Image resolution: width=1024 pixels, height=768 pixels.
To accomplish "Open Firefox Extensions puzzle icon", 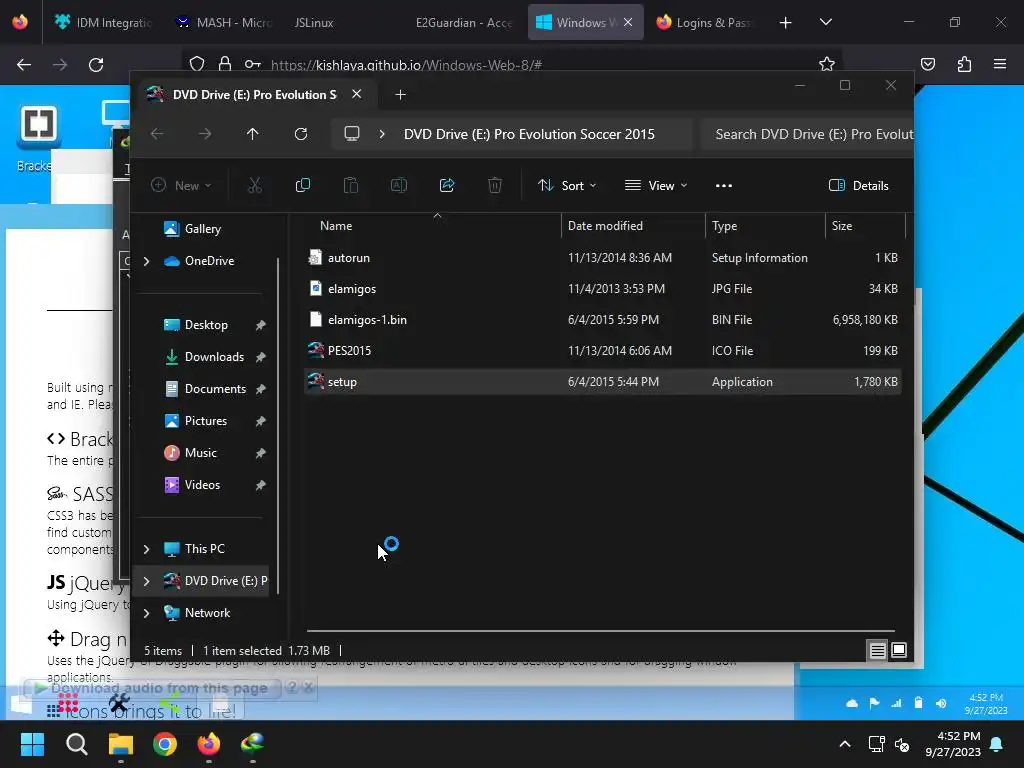I will 964,64.
